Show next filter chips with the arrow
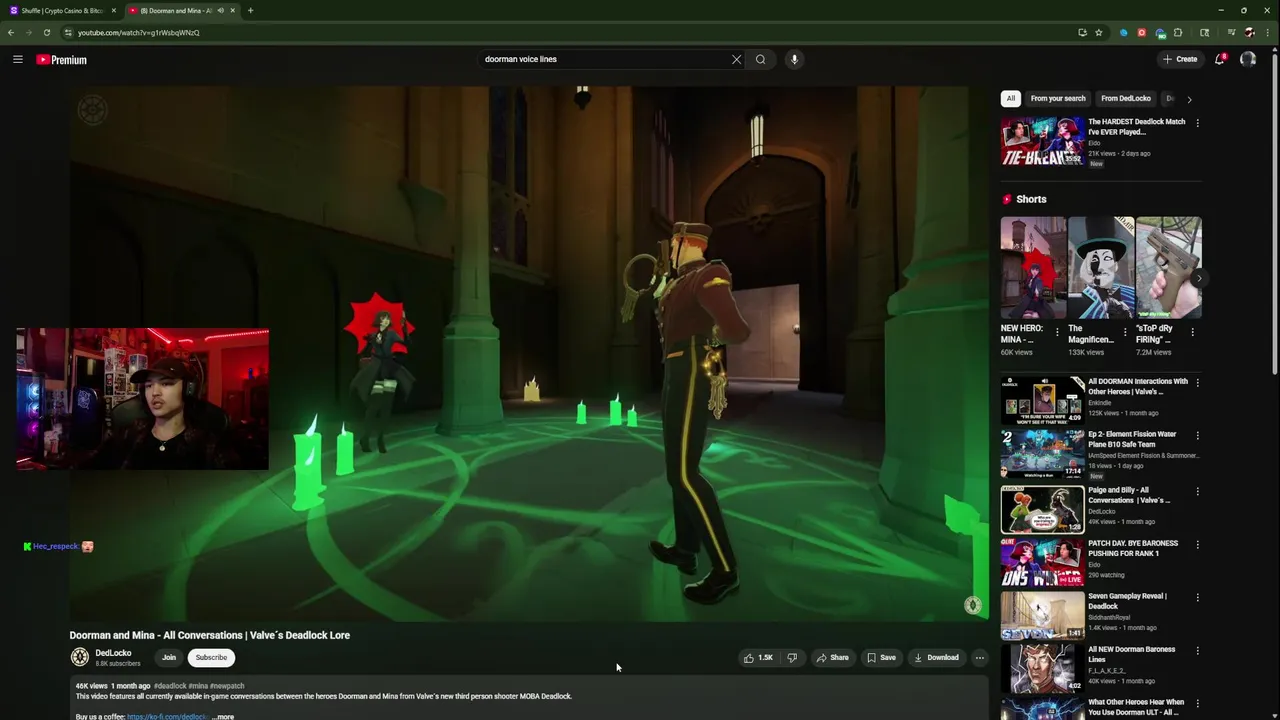Screen dimensions: 1280x720 tap(1189, 99)
